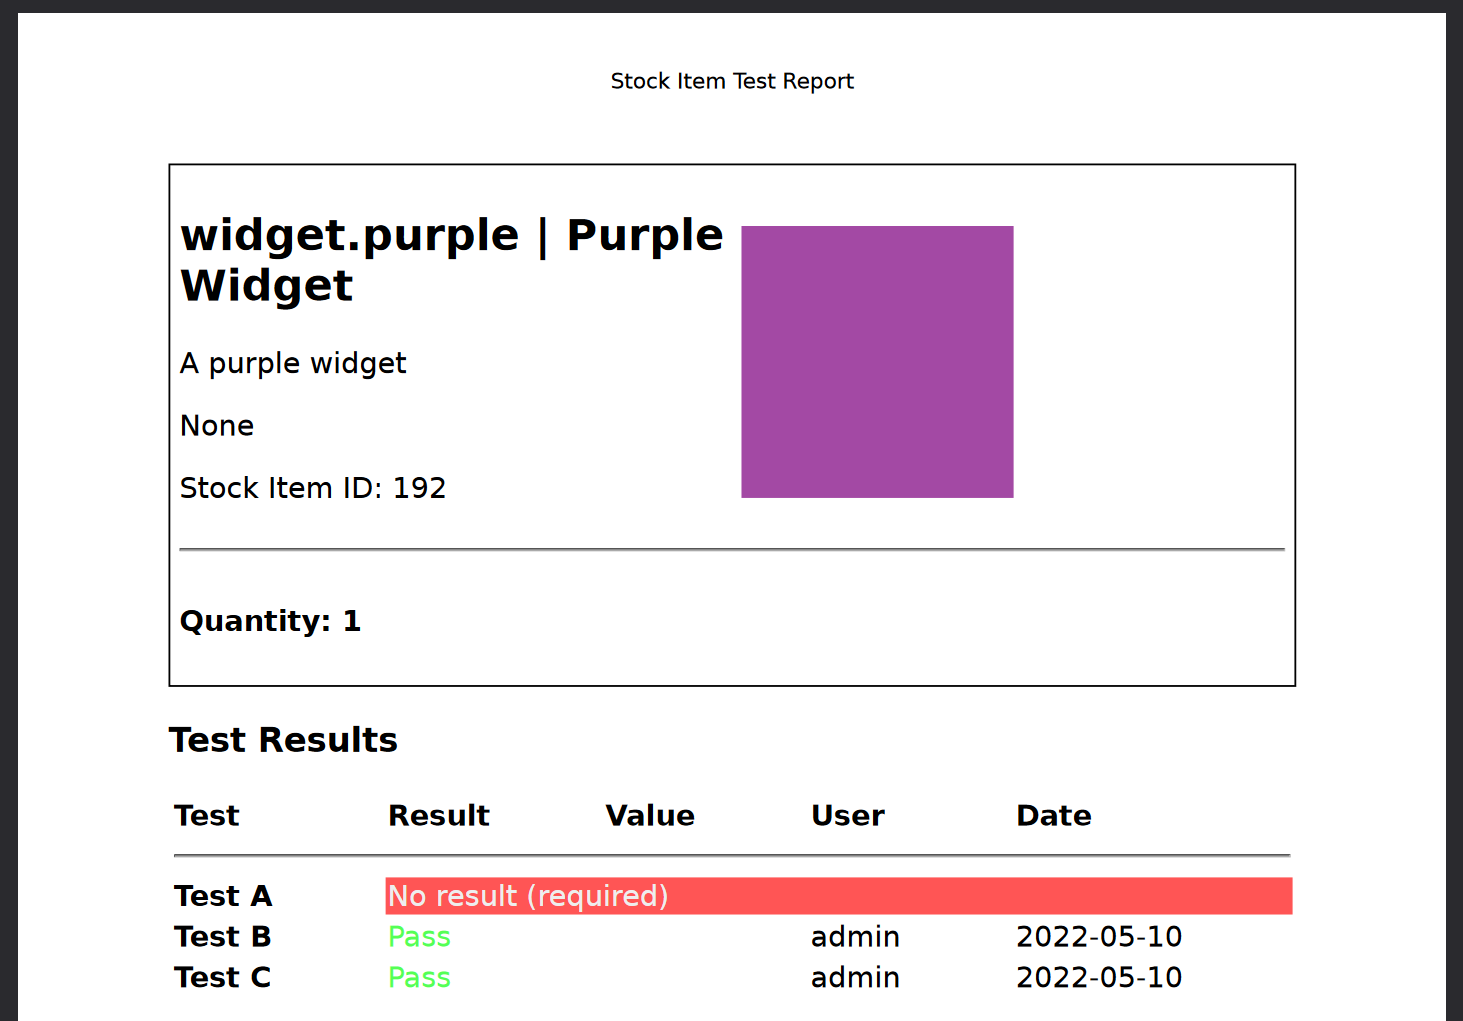The height and width of the screenshot is (1021, 1463).
Task: Click the 'A purple widget' description text
Action: pos(293,363)
